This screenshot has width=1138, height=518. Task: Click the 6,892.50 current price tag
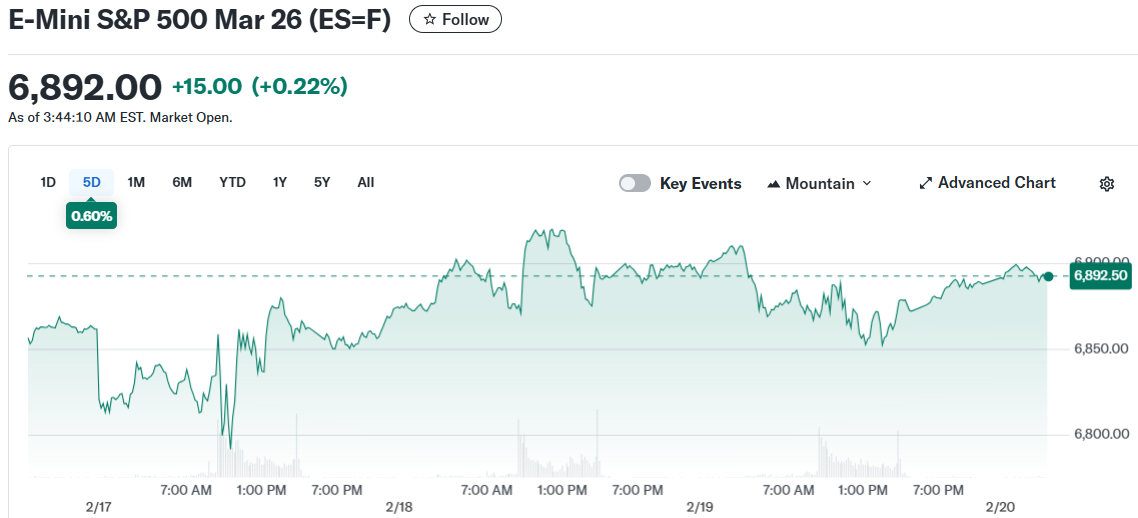(1100, 276)
